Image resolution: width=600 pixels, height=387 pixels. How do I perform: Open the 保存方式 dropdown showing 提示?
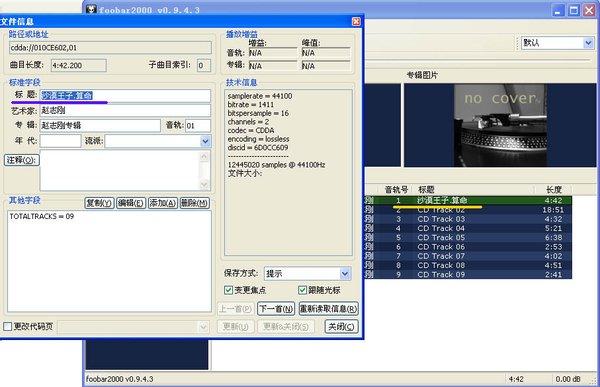[x=344, y=273]
